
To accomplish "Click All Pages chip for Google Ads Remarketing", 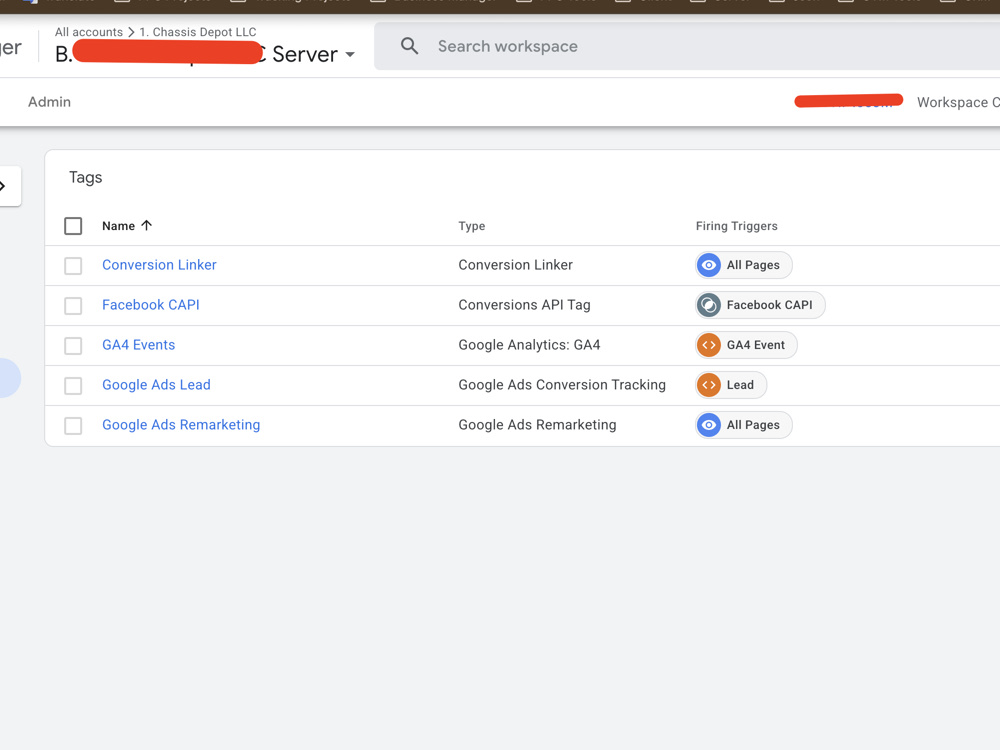I will tap(744, 425).
